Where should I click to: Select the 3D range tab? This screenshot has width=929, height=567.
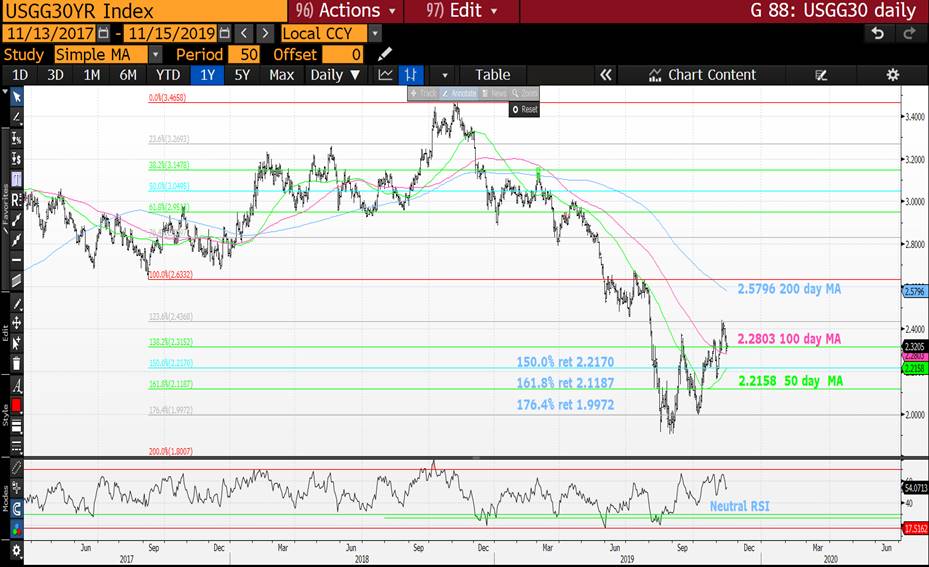[x=56, y=75]
